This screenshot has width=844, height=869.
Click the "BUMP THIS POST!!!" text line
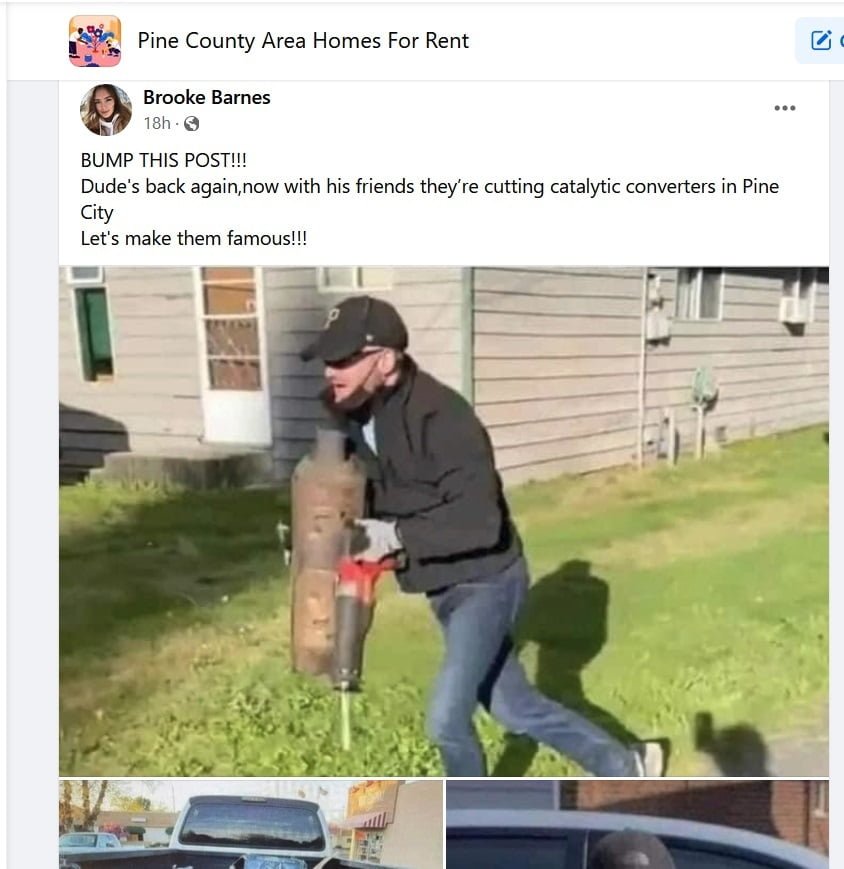[163, 160]
